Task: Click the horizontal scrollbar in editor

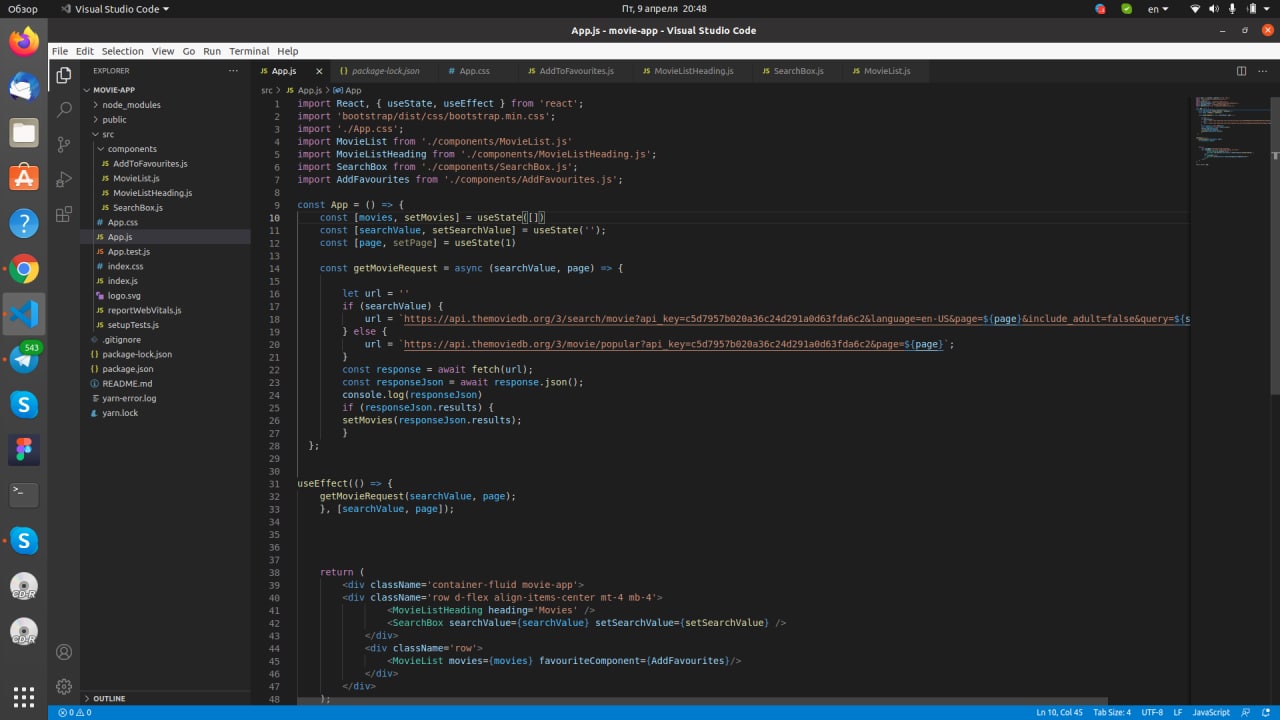Action: pos(700,701)
